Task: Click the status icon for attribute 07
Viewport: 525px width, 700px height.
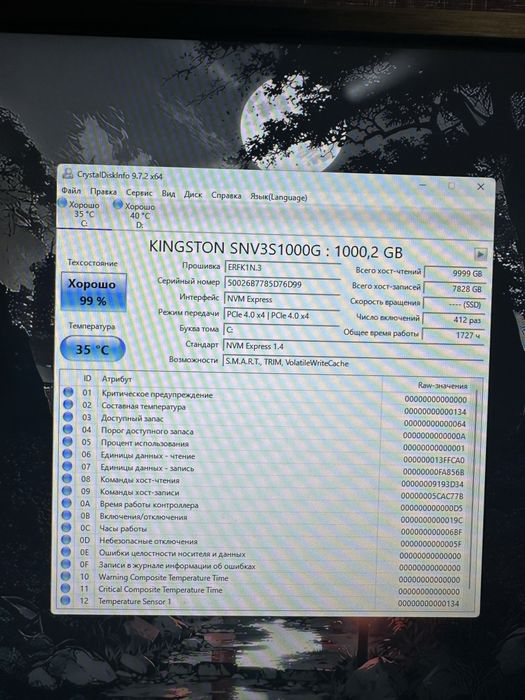Action: [67, 466]
